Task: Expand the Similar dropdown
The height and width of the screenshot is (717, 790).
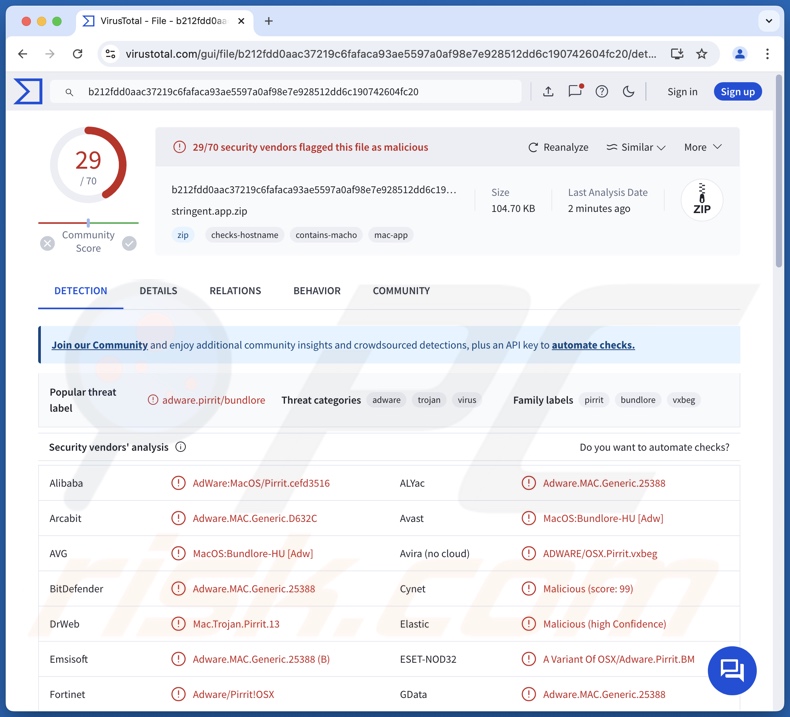Action: 636,147
